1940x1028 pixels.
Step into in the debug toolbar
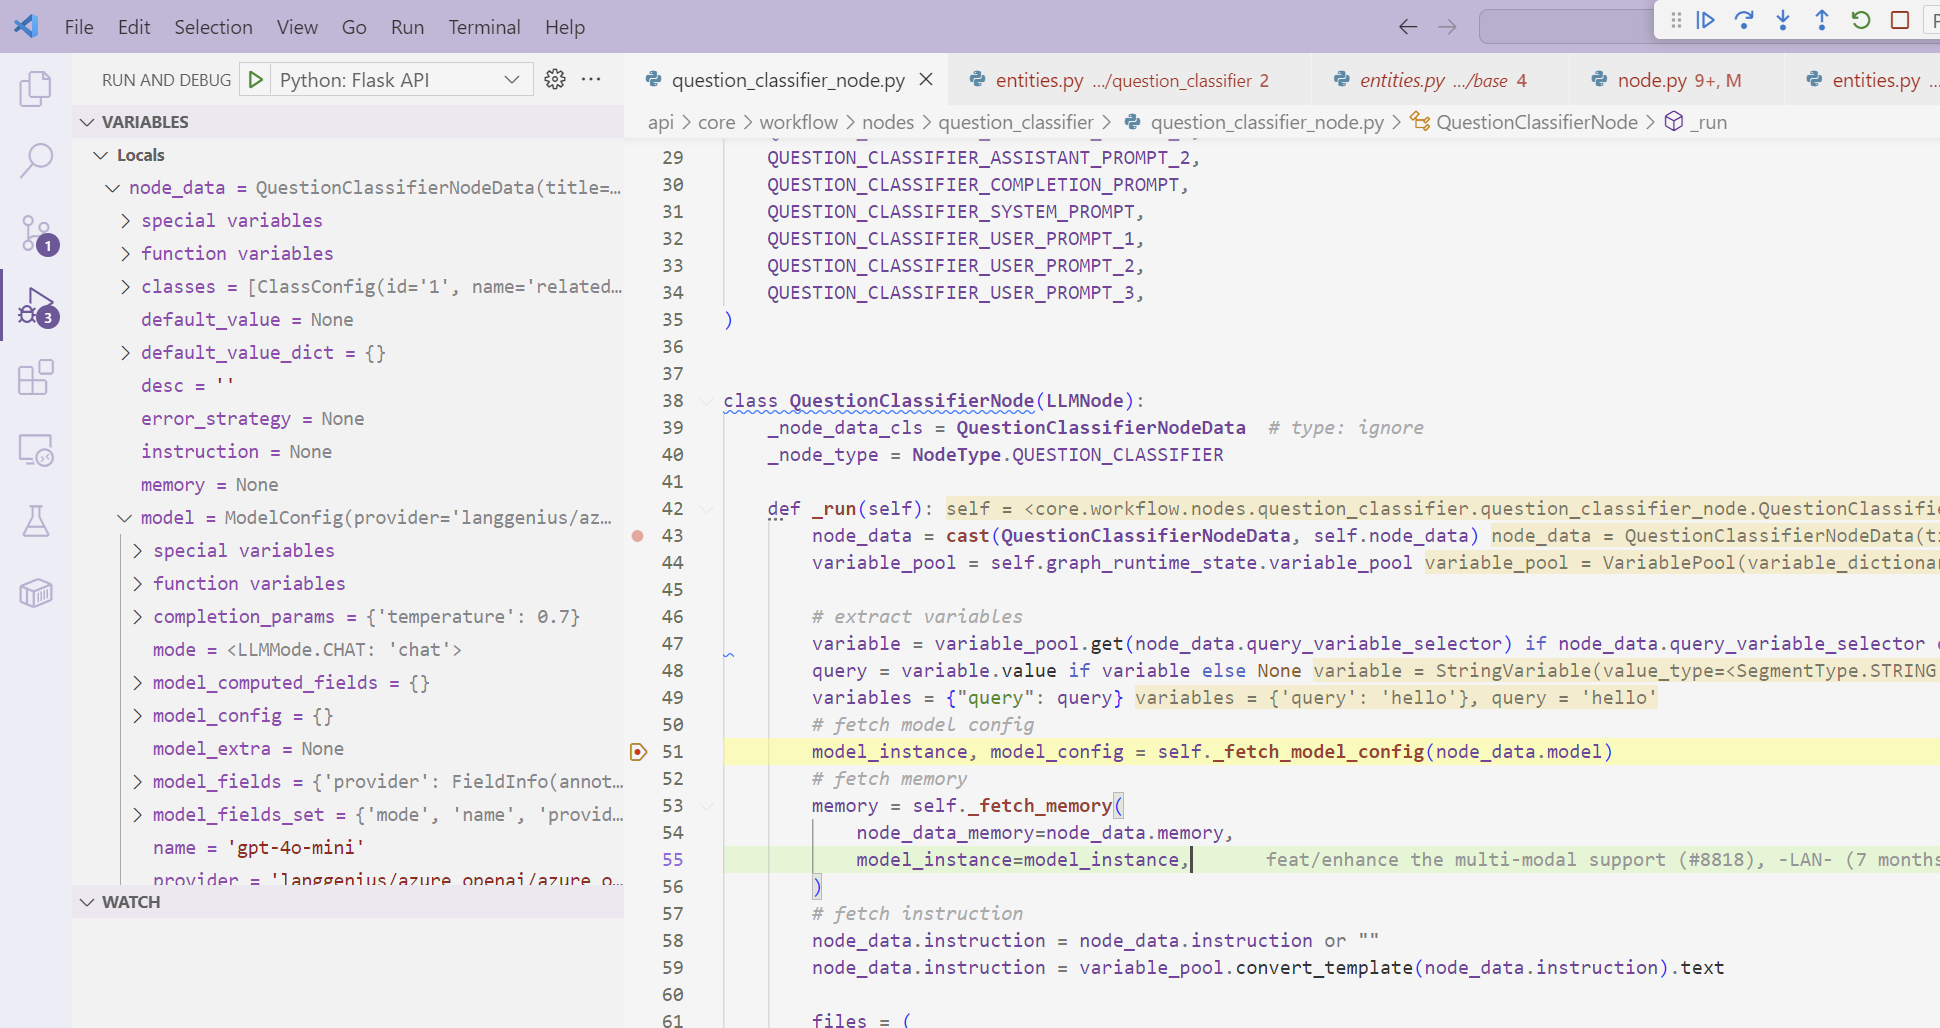coord(1783,20)
